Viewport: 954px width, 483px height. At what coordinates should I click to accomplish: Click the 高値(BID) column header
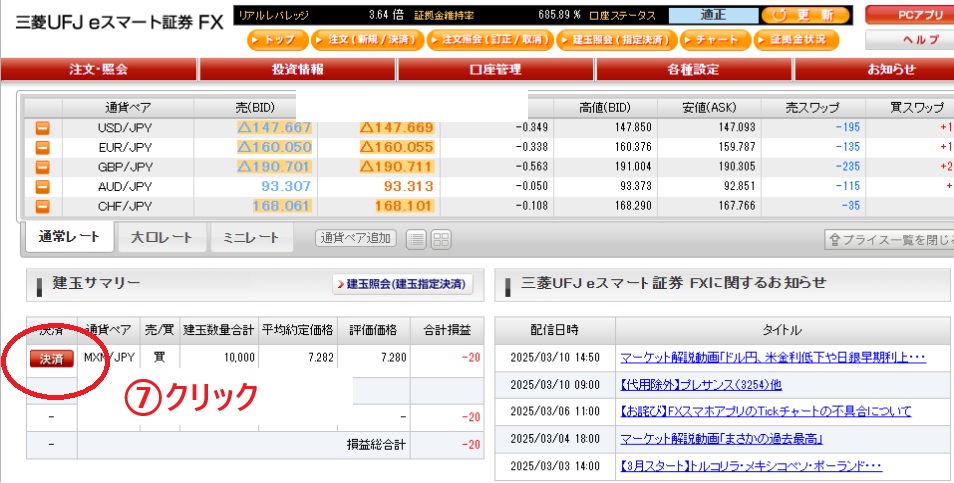605,108
